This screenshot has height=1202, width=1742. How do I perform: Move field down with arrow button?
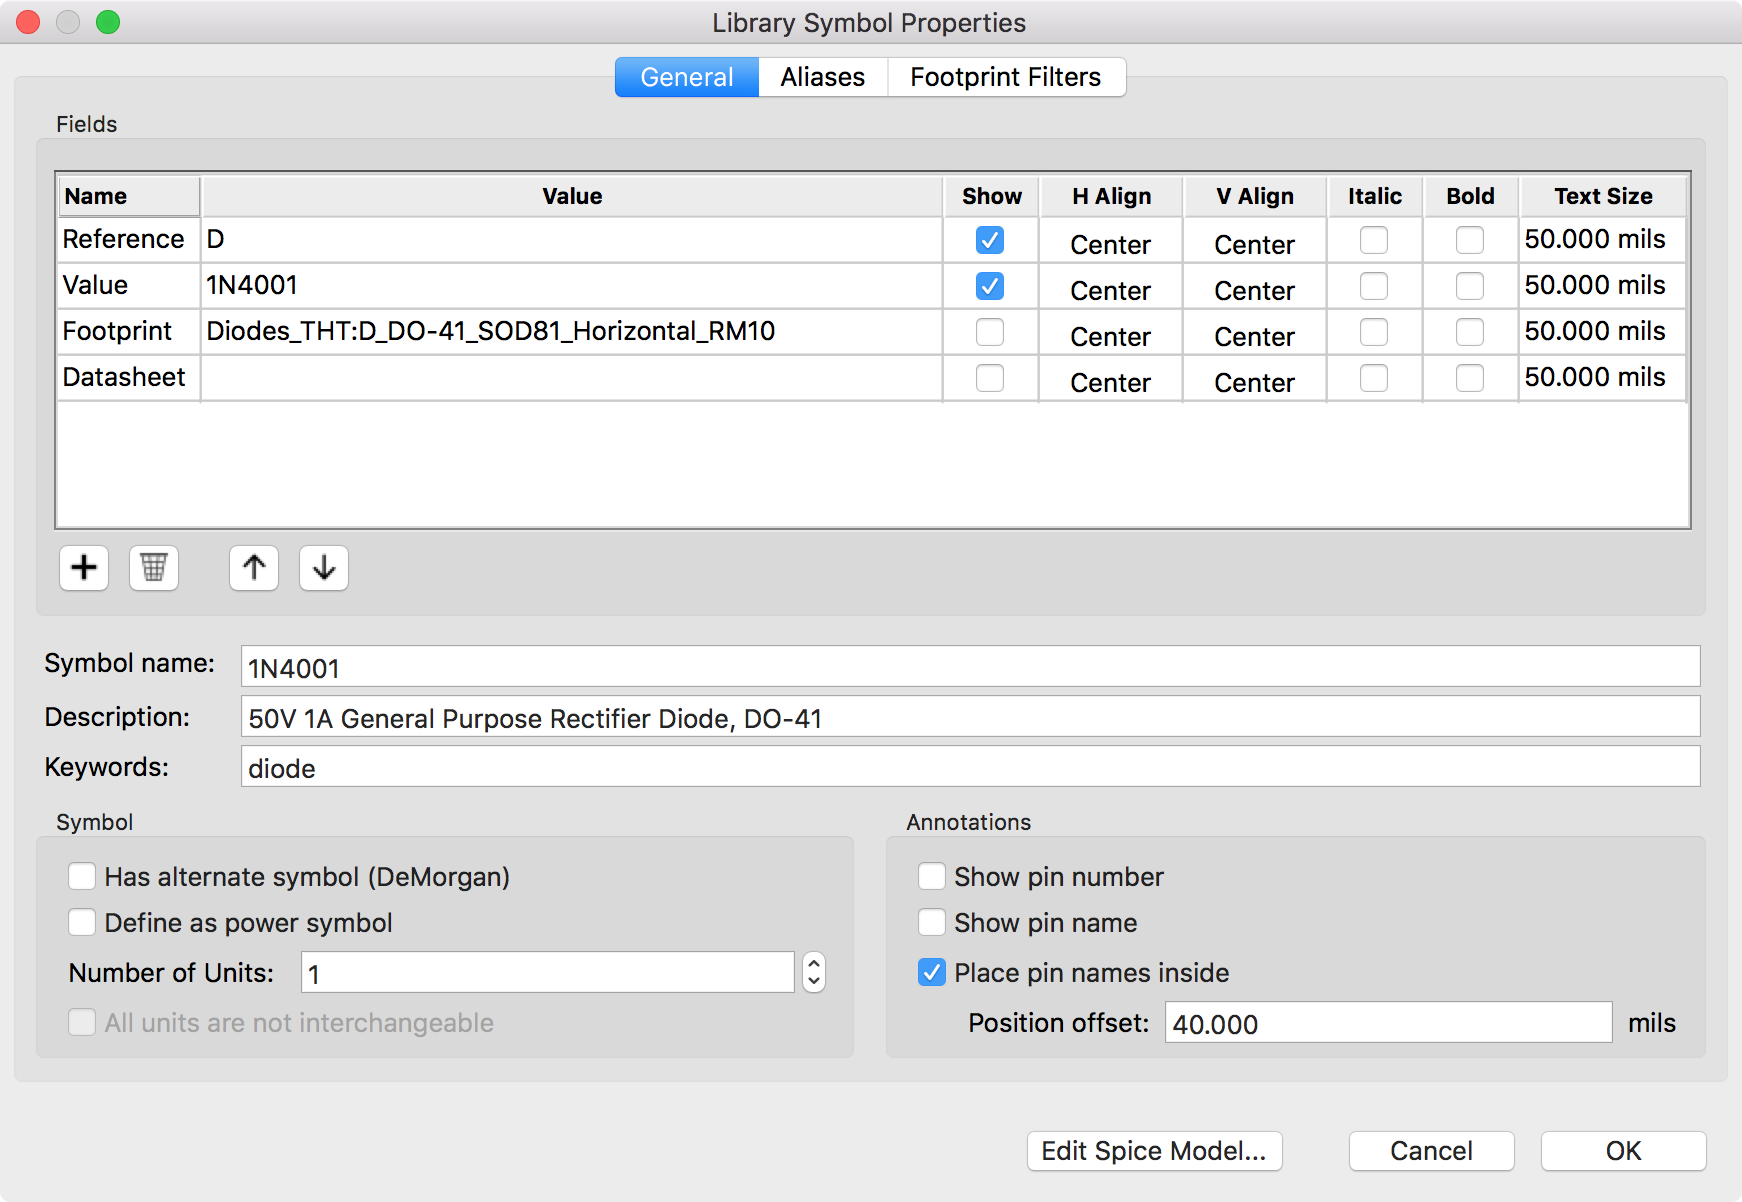324,568
